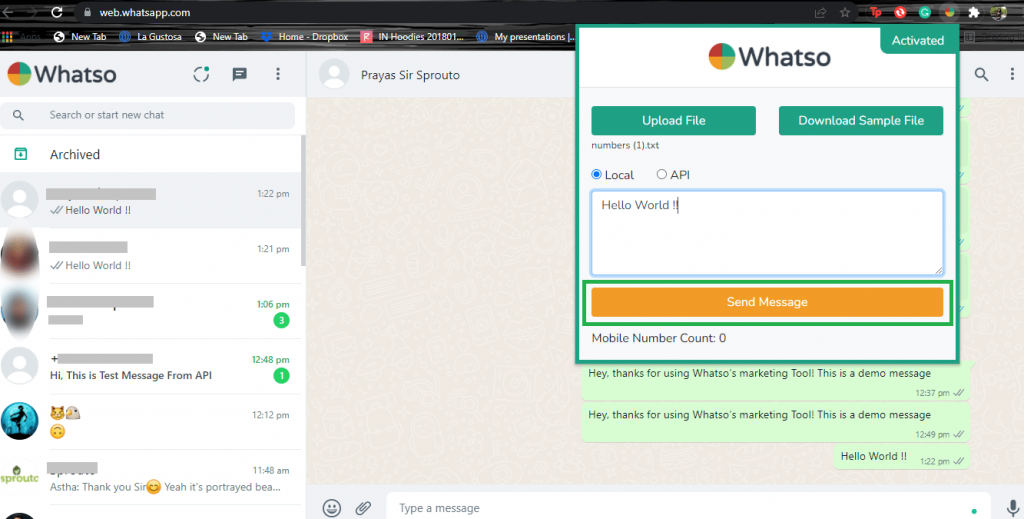The height and width of the screenshot is (519, 1024).
Task: Open the conversation three-dot menu
Action: pos(1012,74)
